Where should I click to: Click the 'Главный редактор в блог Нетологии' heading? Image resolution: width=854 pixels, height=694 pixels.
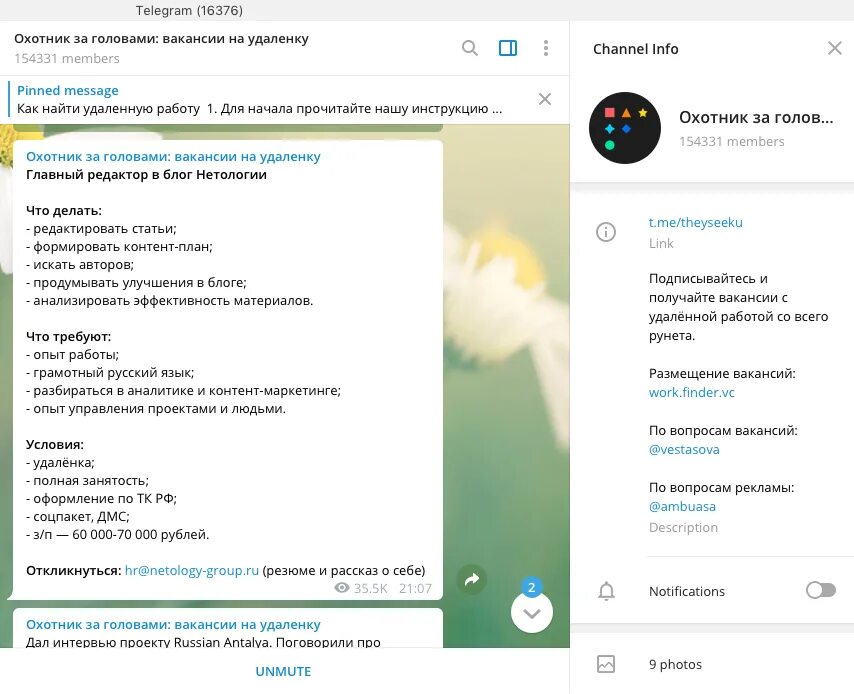pyautogui.click(x=147, y=175)
